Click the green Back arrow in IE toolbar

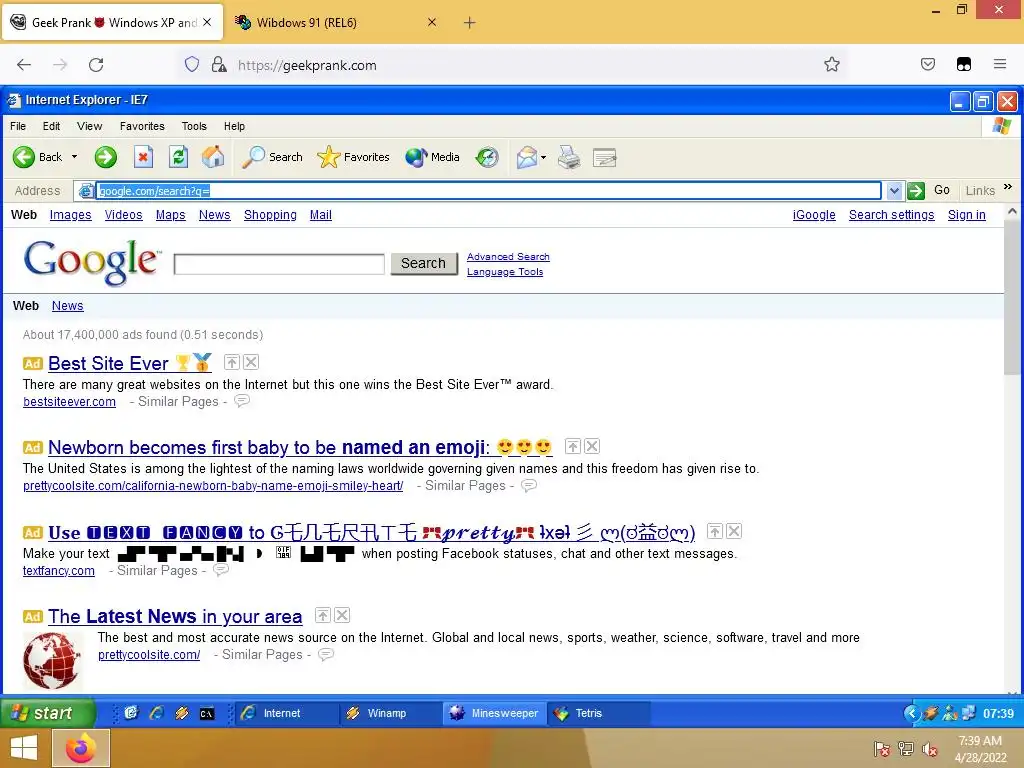click(24, 157)
